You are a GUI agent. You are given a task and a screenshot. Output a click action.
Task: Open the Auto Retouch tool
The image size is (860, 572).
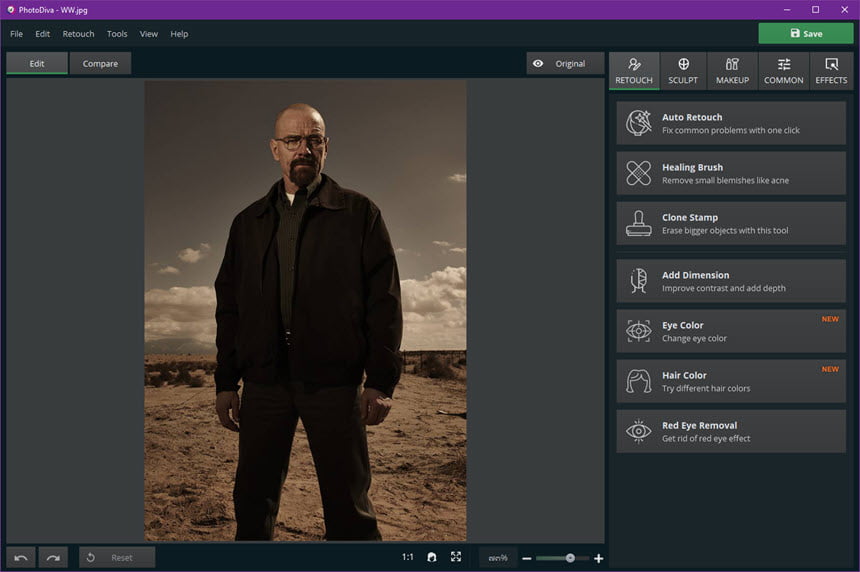[x=731, y=123]
